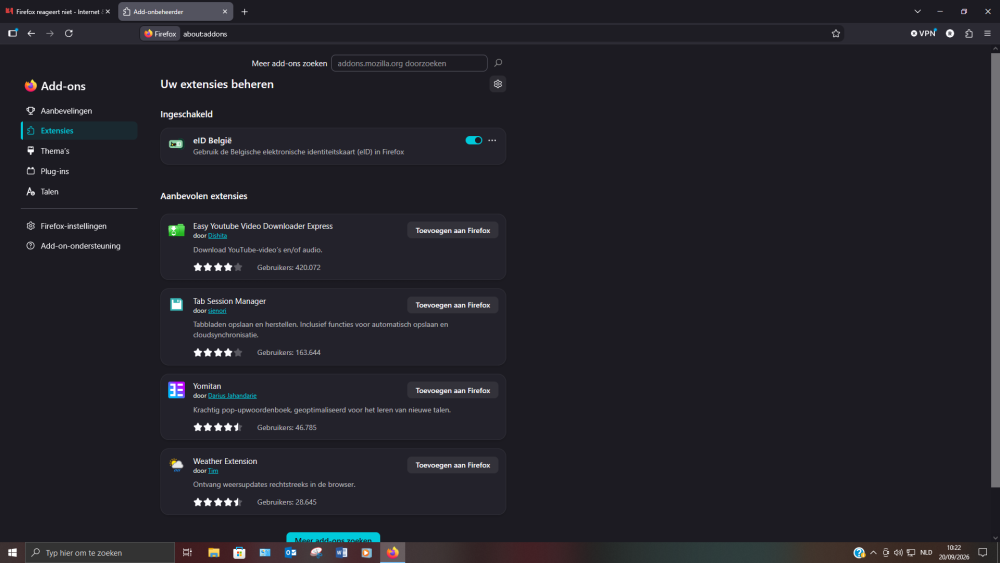Disable the eID België extension toggle
This screenshot has width=1000, height=563.
tap(473, 140)
